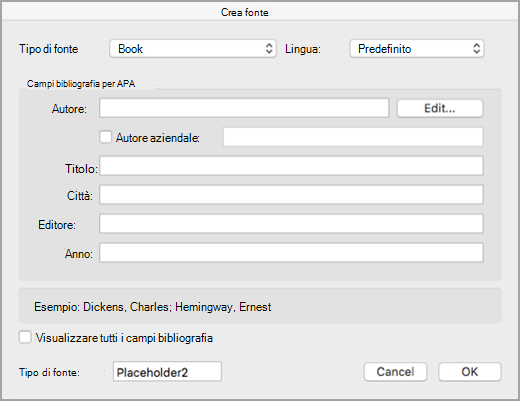
Task: Select the Anno input field
Action: (291, 253)
